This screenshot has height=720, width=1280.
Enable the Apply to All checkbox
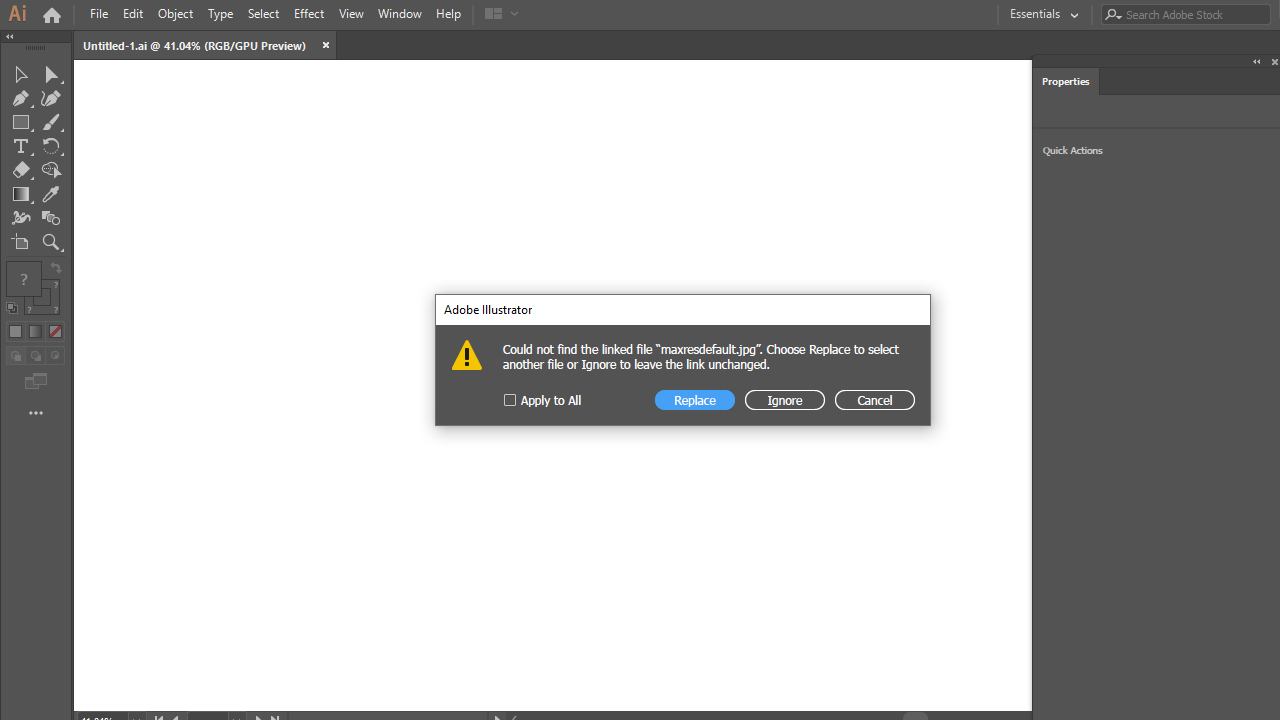click(510, 400)
